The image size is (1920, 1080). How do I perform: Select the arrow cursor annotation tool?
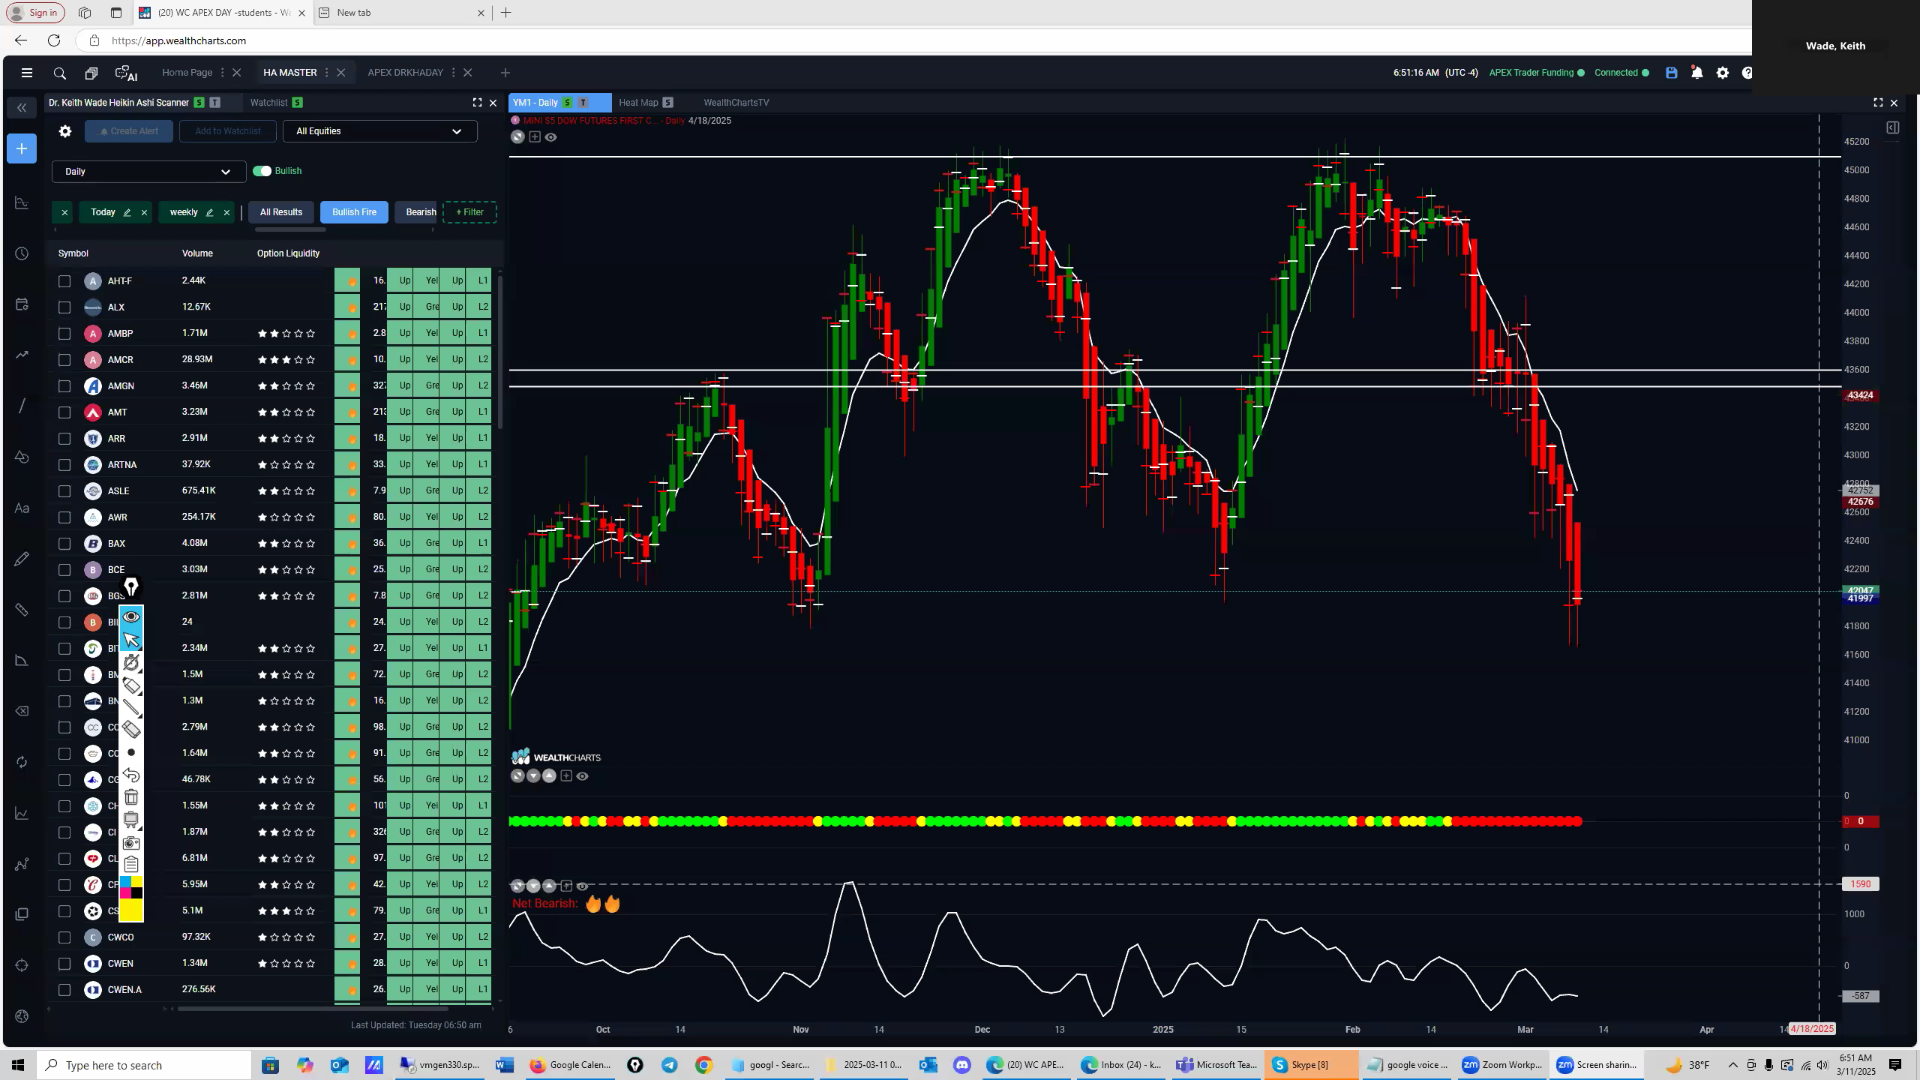coord(131,639)
